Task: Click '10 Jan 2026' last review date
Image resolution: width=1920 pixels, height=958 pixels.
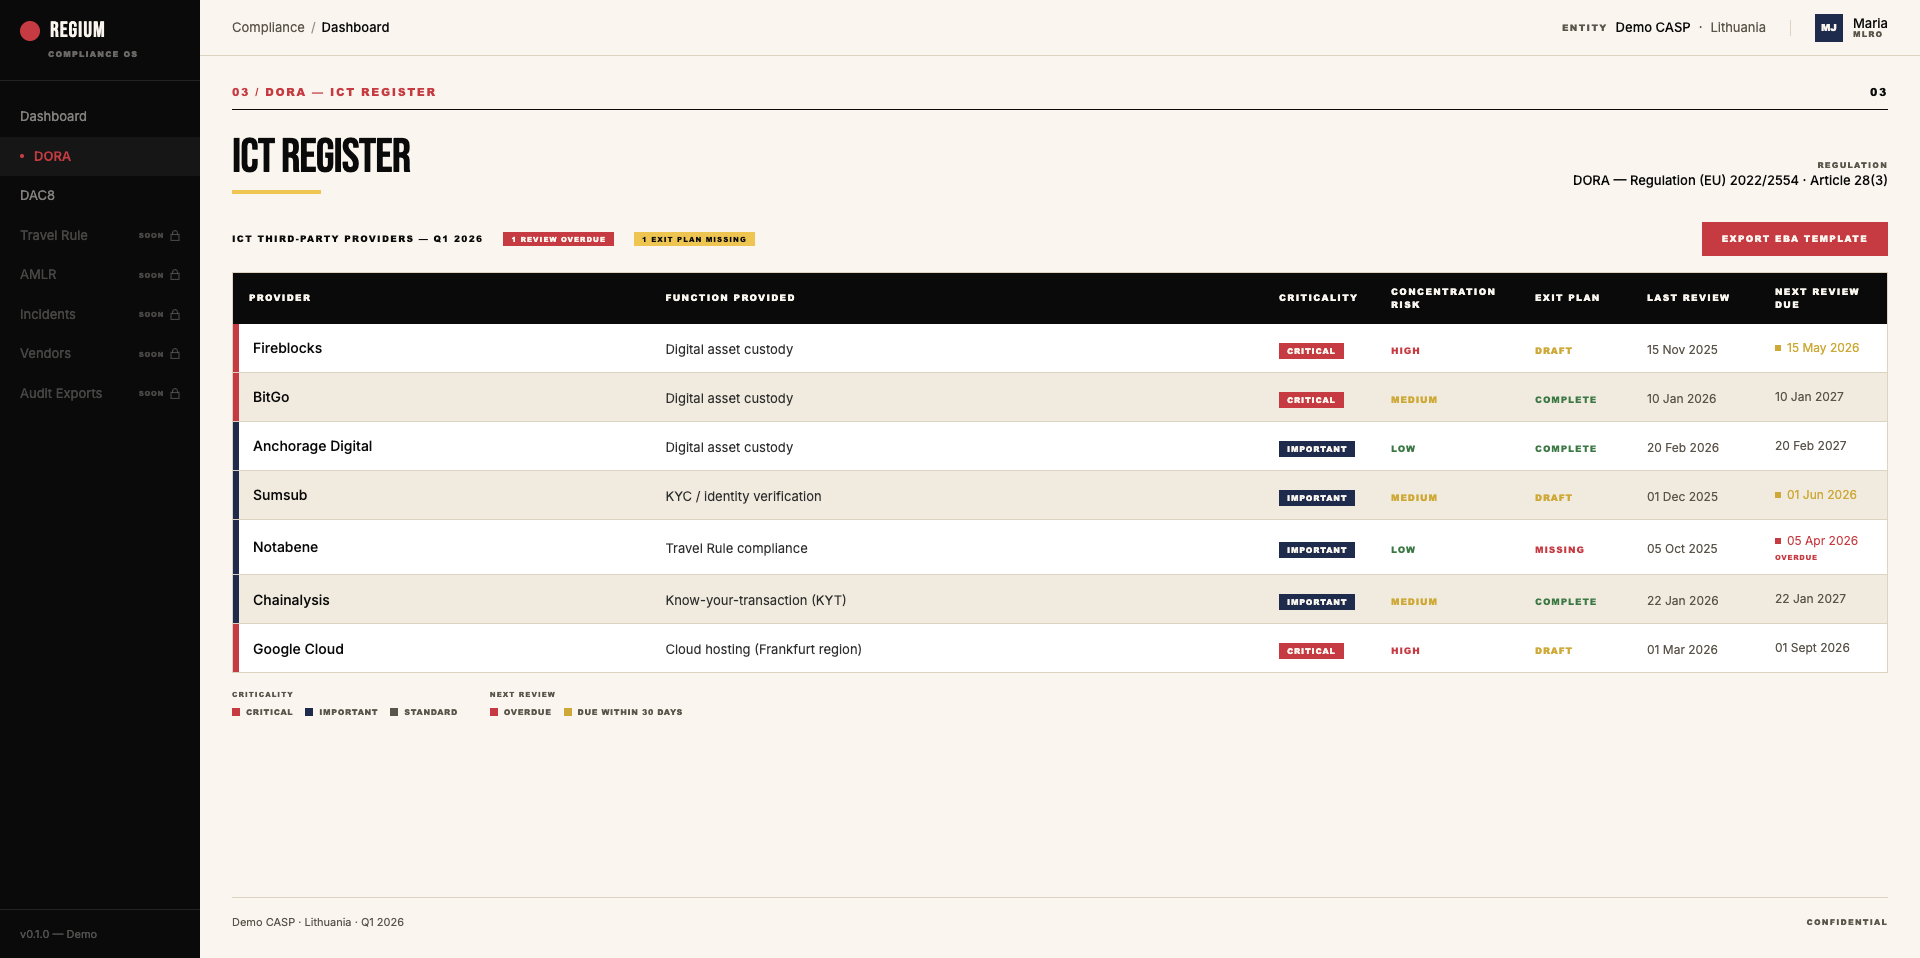Action: point(1681,399)
